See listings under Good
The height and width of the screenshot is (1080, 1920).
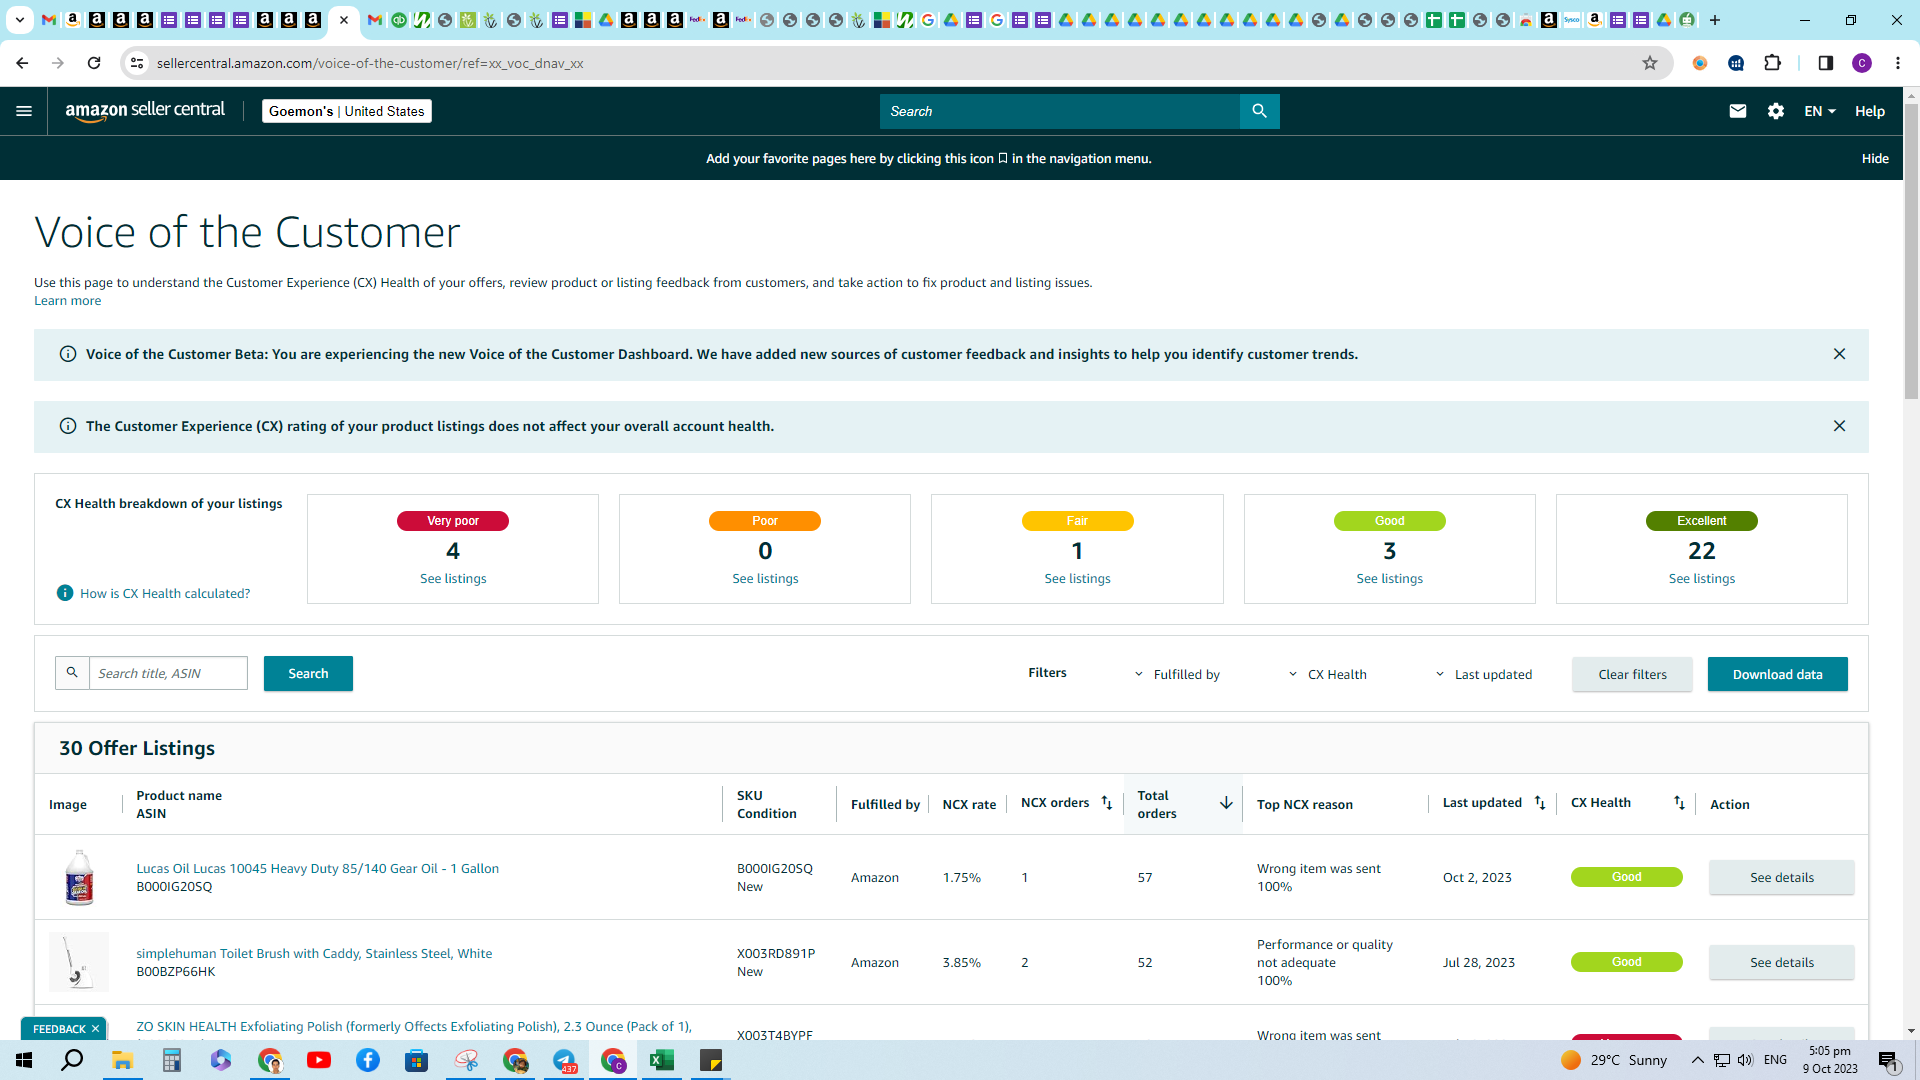[1389, 578]
